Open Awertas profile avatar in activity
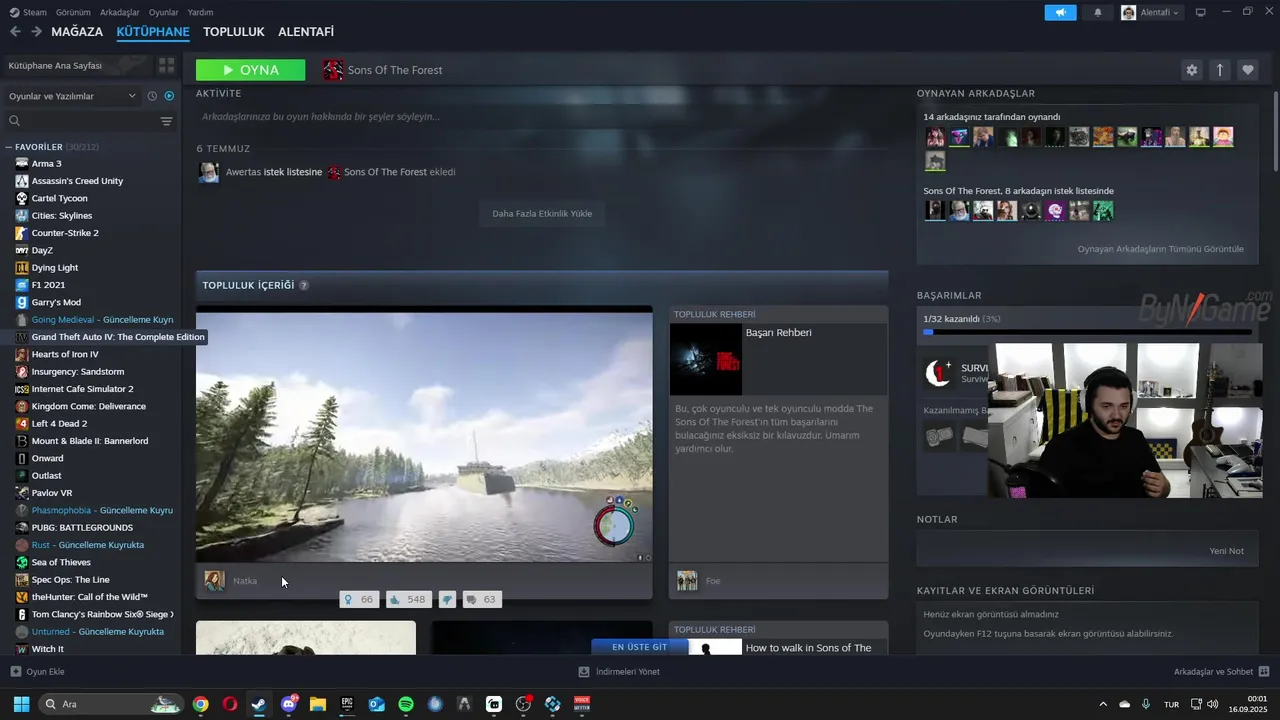Viewport: 1280px width, 720px height. [x=208, y=172]
